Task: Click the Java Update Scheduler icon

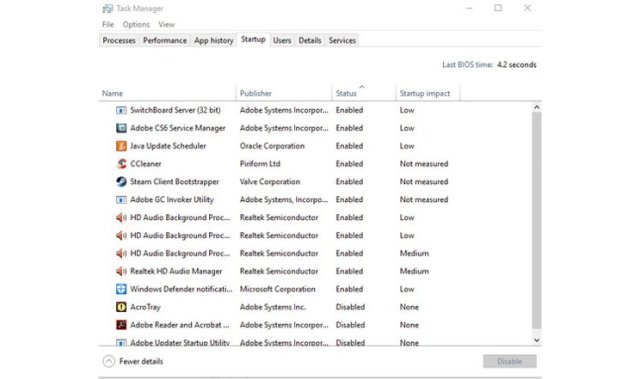Action: pos(121,146)
